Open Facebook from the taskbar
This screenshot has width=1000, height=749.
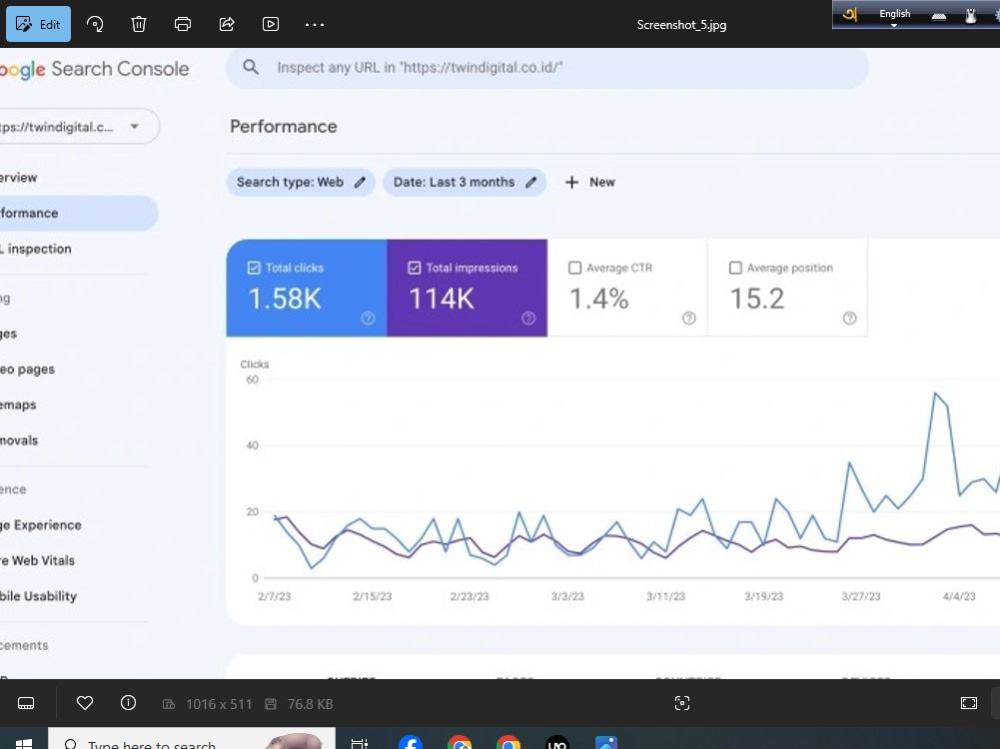click(x=410, y=743)
